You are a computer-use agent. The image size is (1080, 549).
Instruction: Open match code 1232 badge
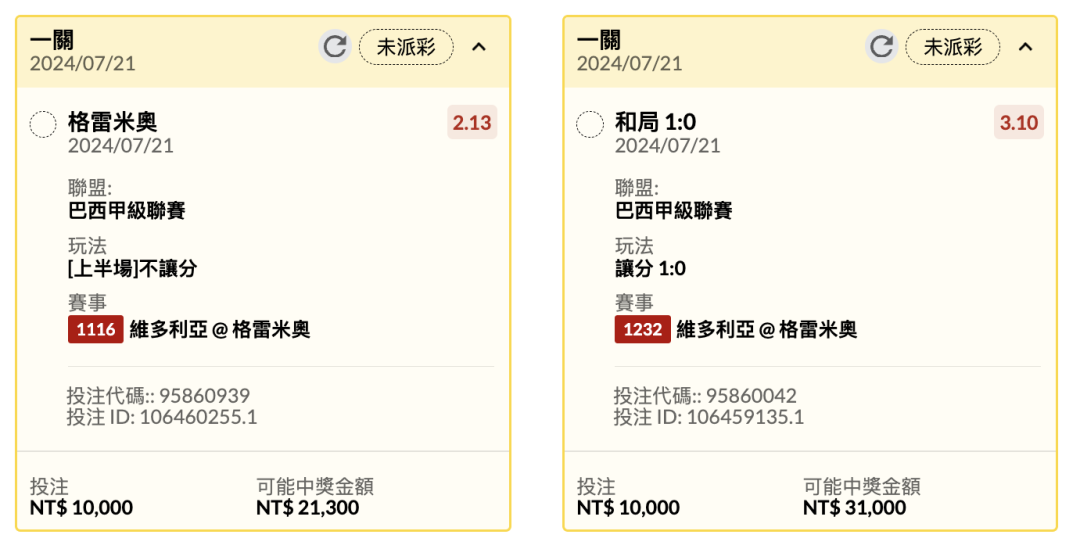click(x=642, y=329)
